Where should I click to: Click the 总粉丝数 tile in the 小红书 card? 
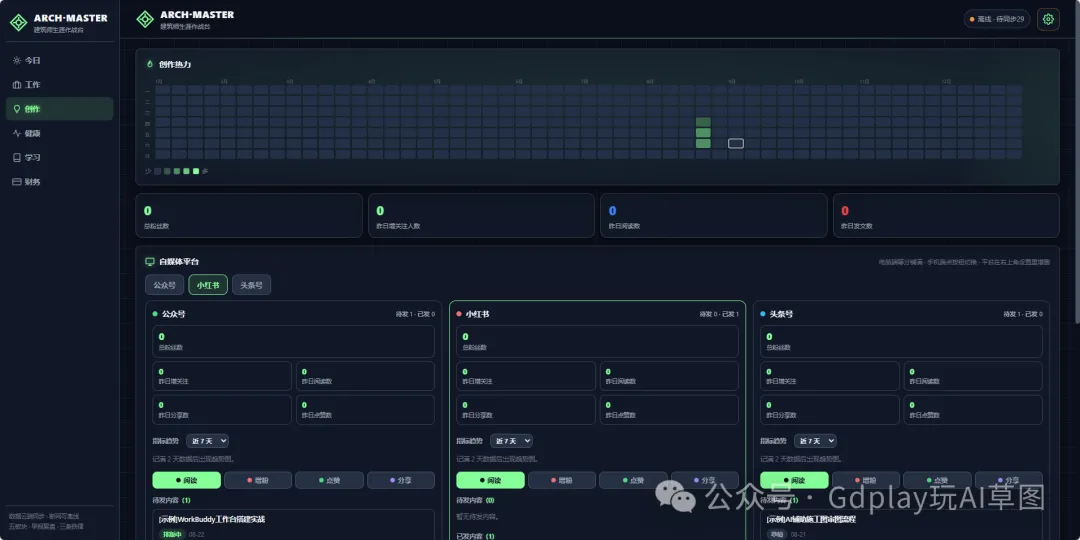pyautogui.click(x=597, y=342)
